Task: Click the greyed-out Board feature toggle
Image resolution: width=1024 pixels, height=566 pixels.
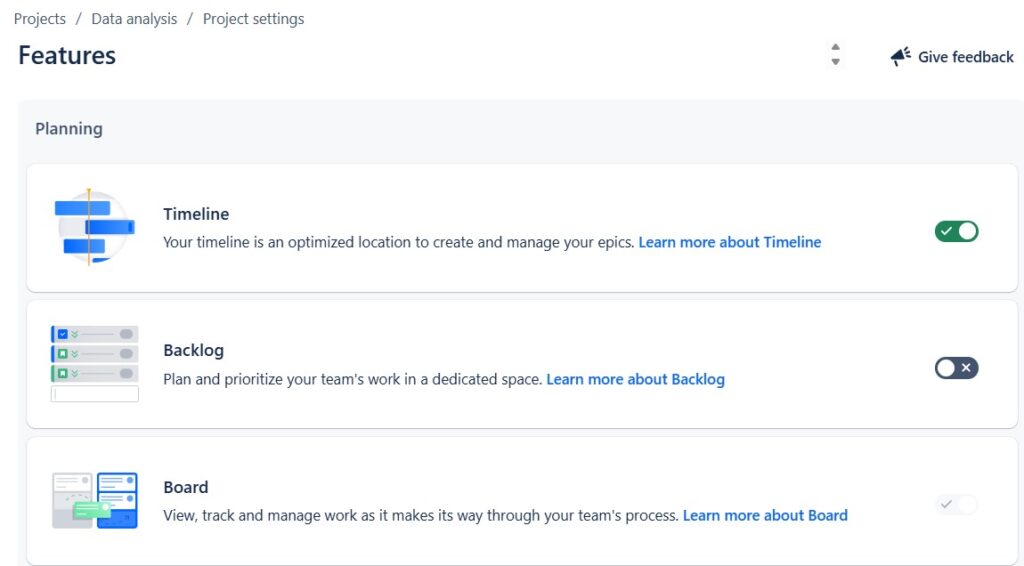Action: [956, 504]
